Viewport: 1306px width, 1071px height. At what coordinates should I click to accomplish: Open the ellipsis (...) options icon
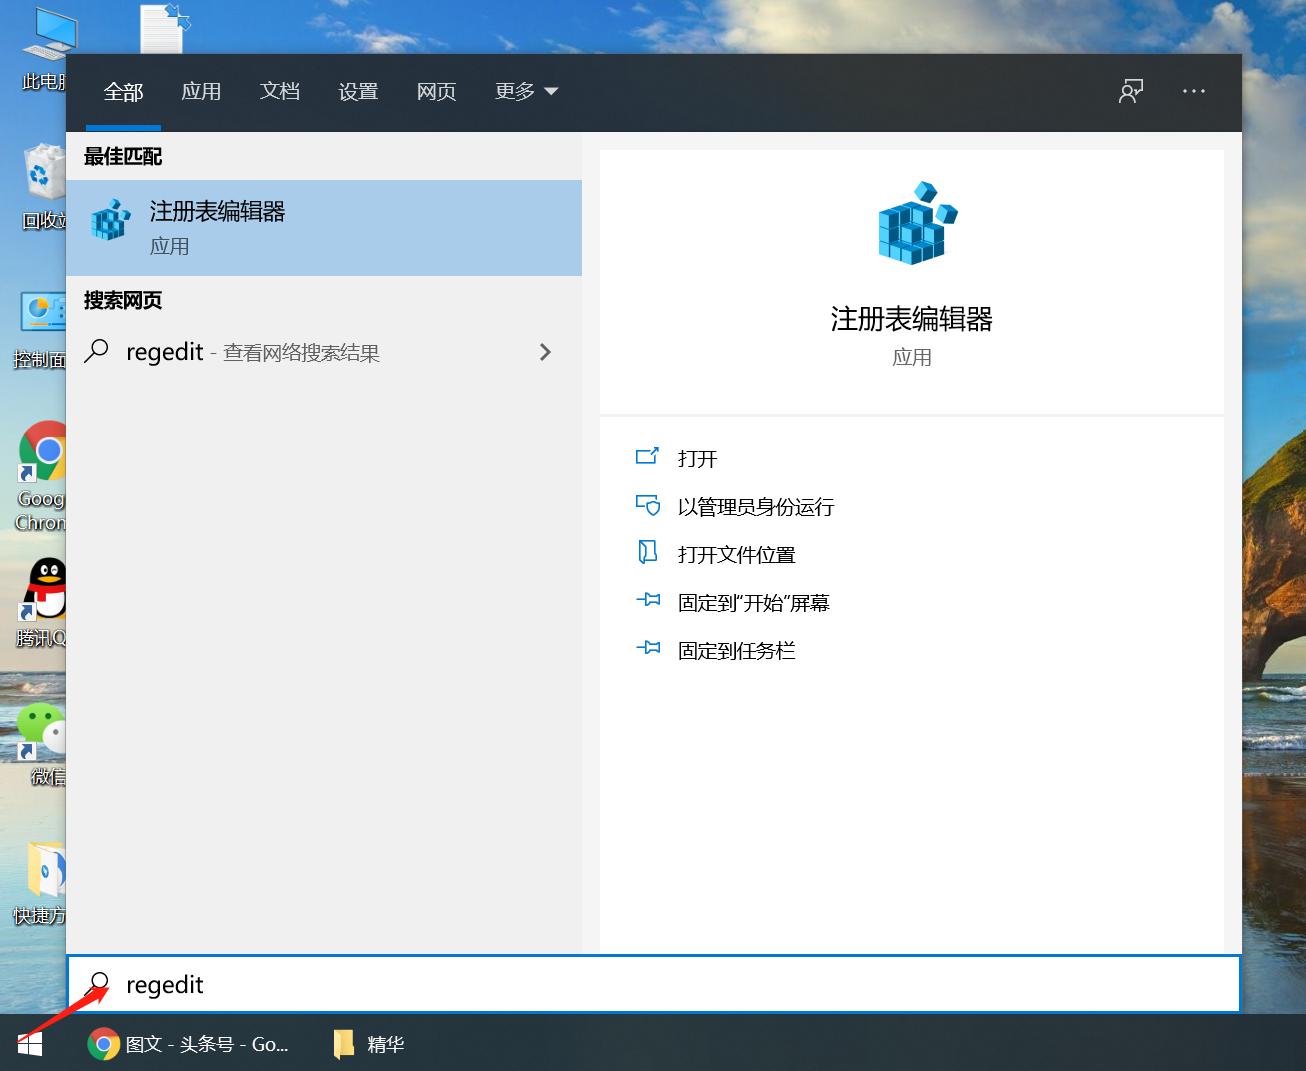pyautogui.click(x=1193, y=91)
